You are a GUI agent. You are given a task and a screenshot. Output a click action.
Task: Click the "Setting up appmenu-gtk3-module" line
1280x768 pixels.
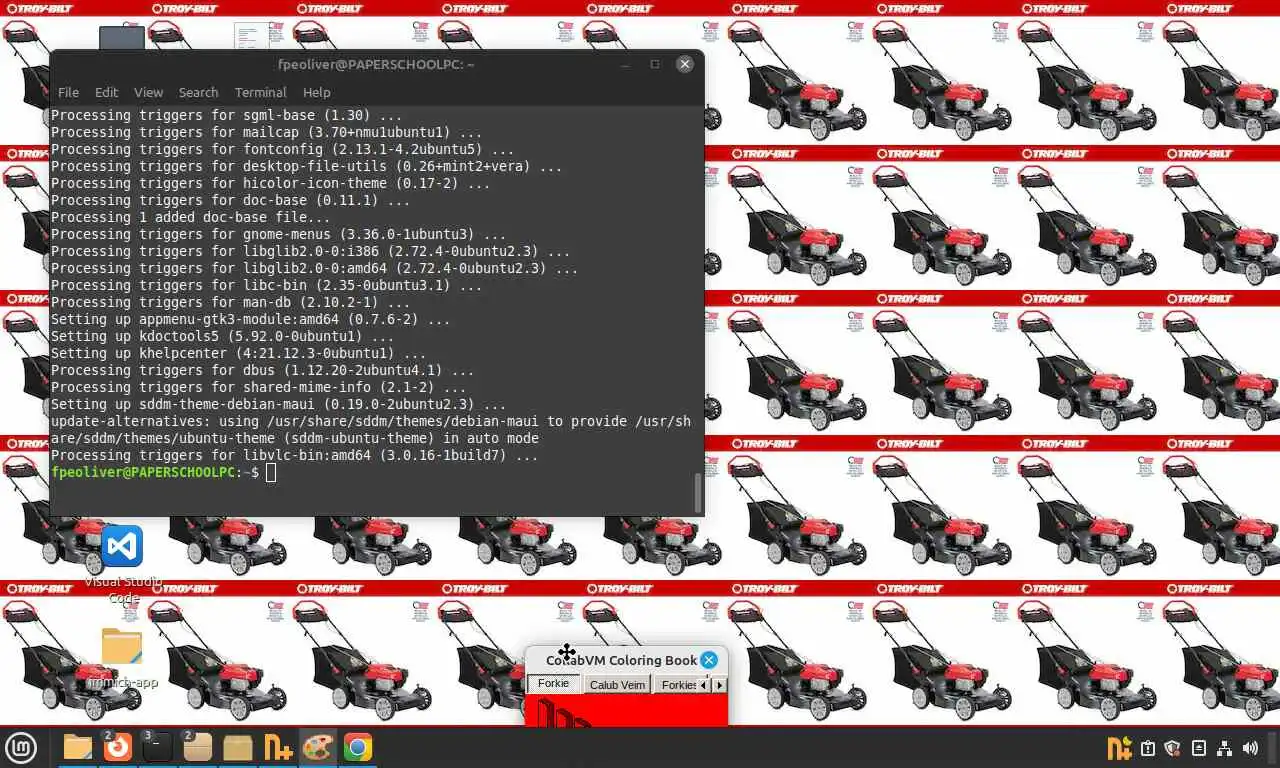(251, 319)
